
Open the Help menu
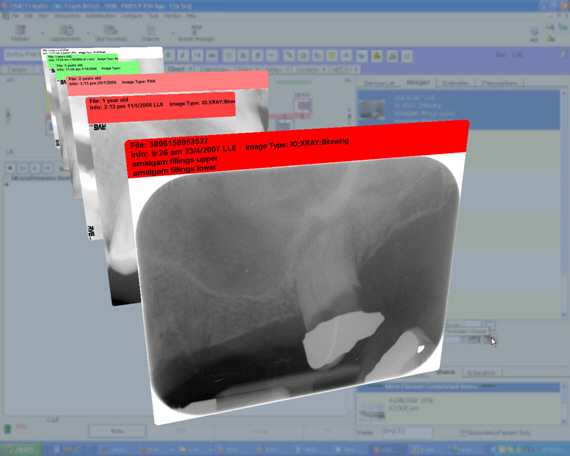point(190,16)
